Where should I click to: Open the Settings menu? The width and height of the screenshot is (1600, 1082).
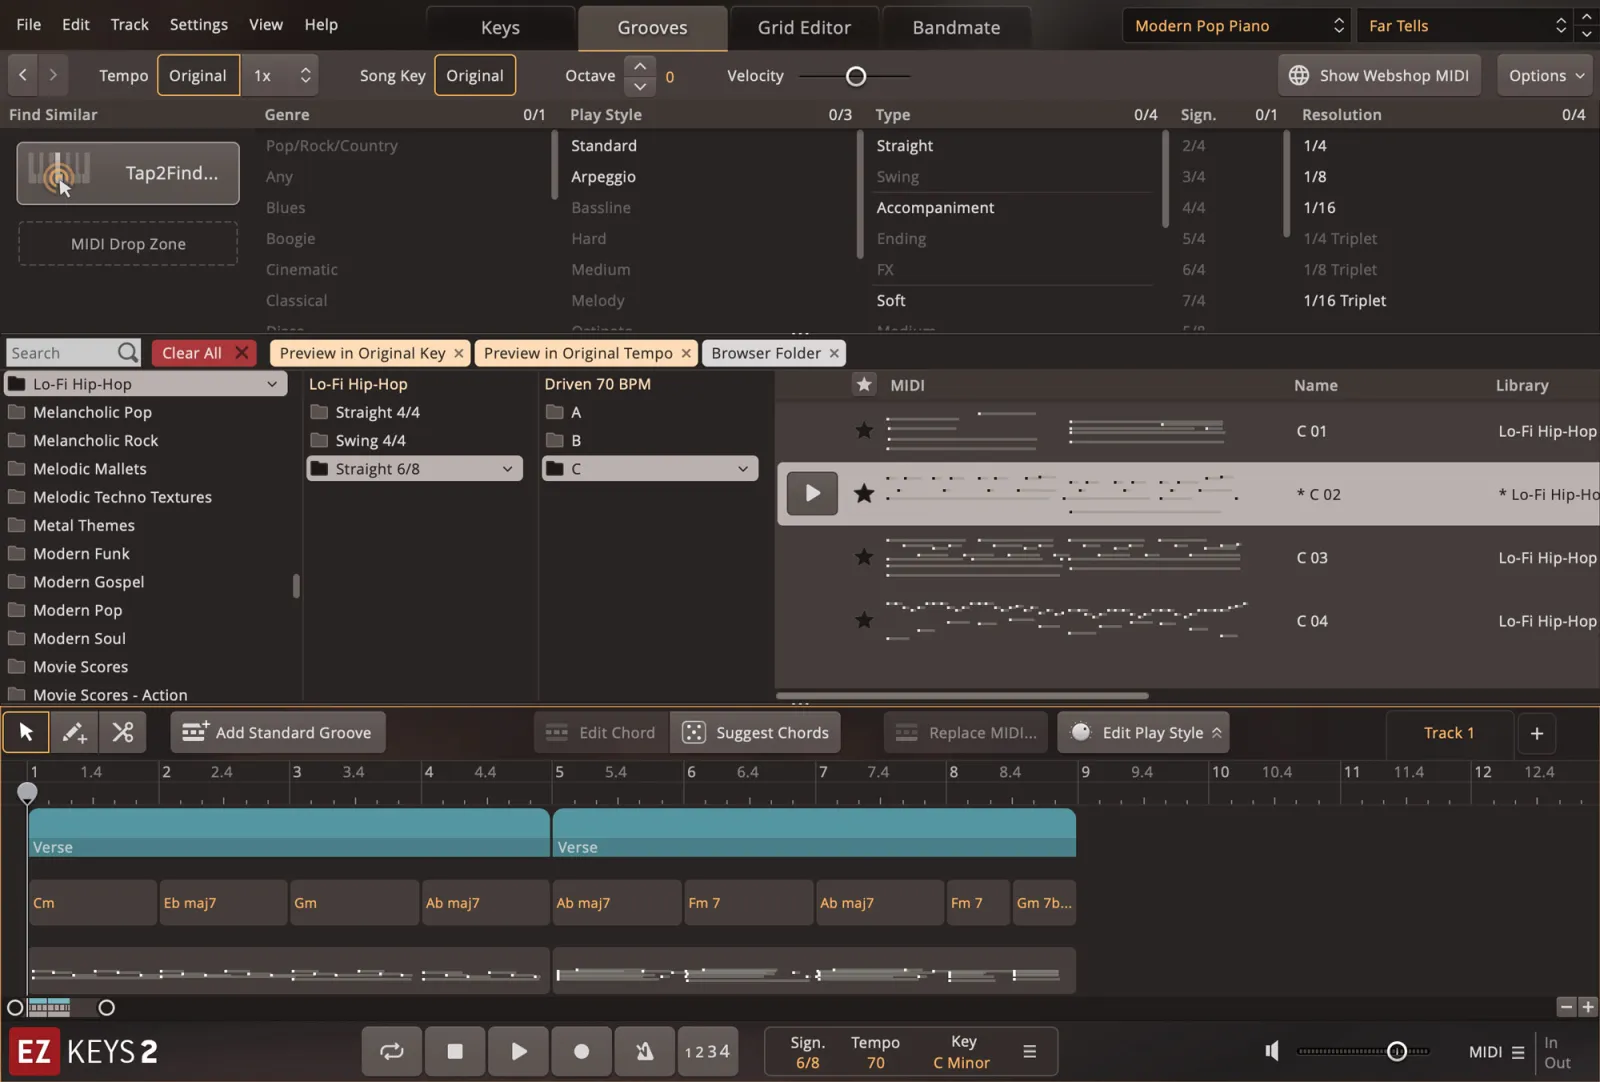[x=198, y=24]
